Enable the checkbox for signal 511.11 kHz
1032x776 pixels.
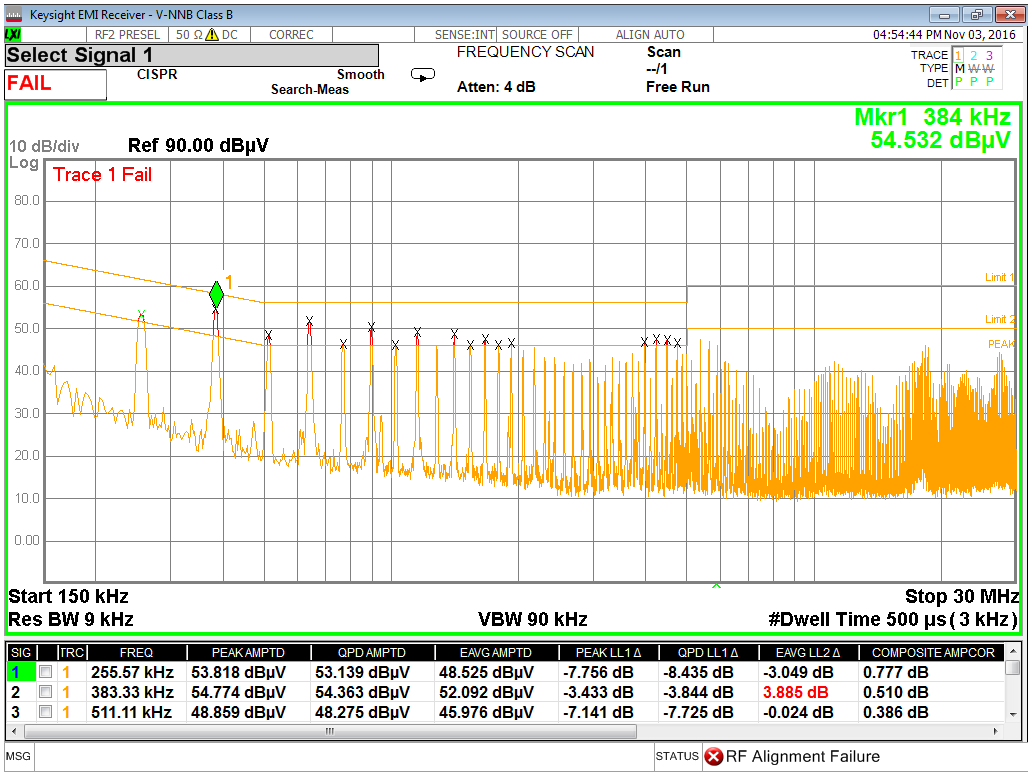pos(45,712)
